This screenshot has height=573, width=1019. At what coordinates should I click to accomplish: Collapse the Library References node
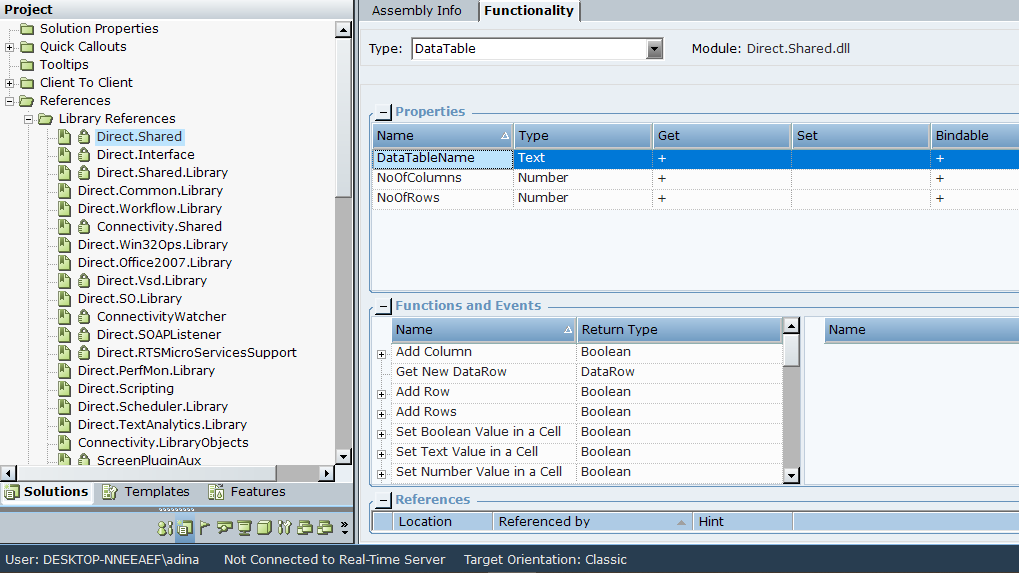(x=28, y=119)
